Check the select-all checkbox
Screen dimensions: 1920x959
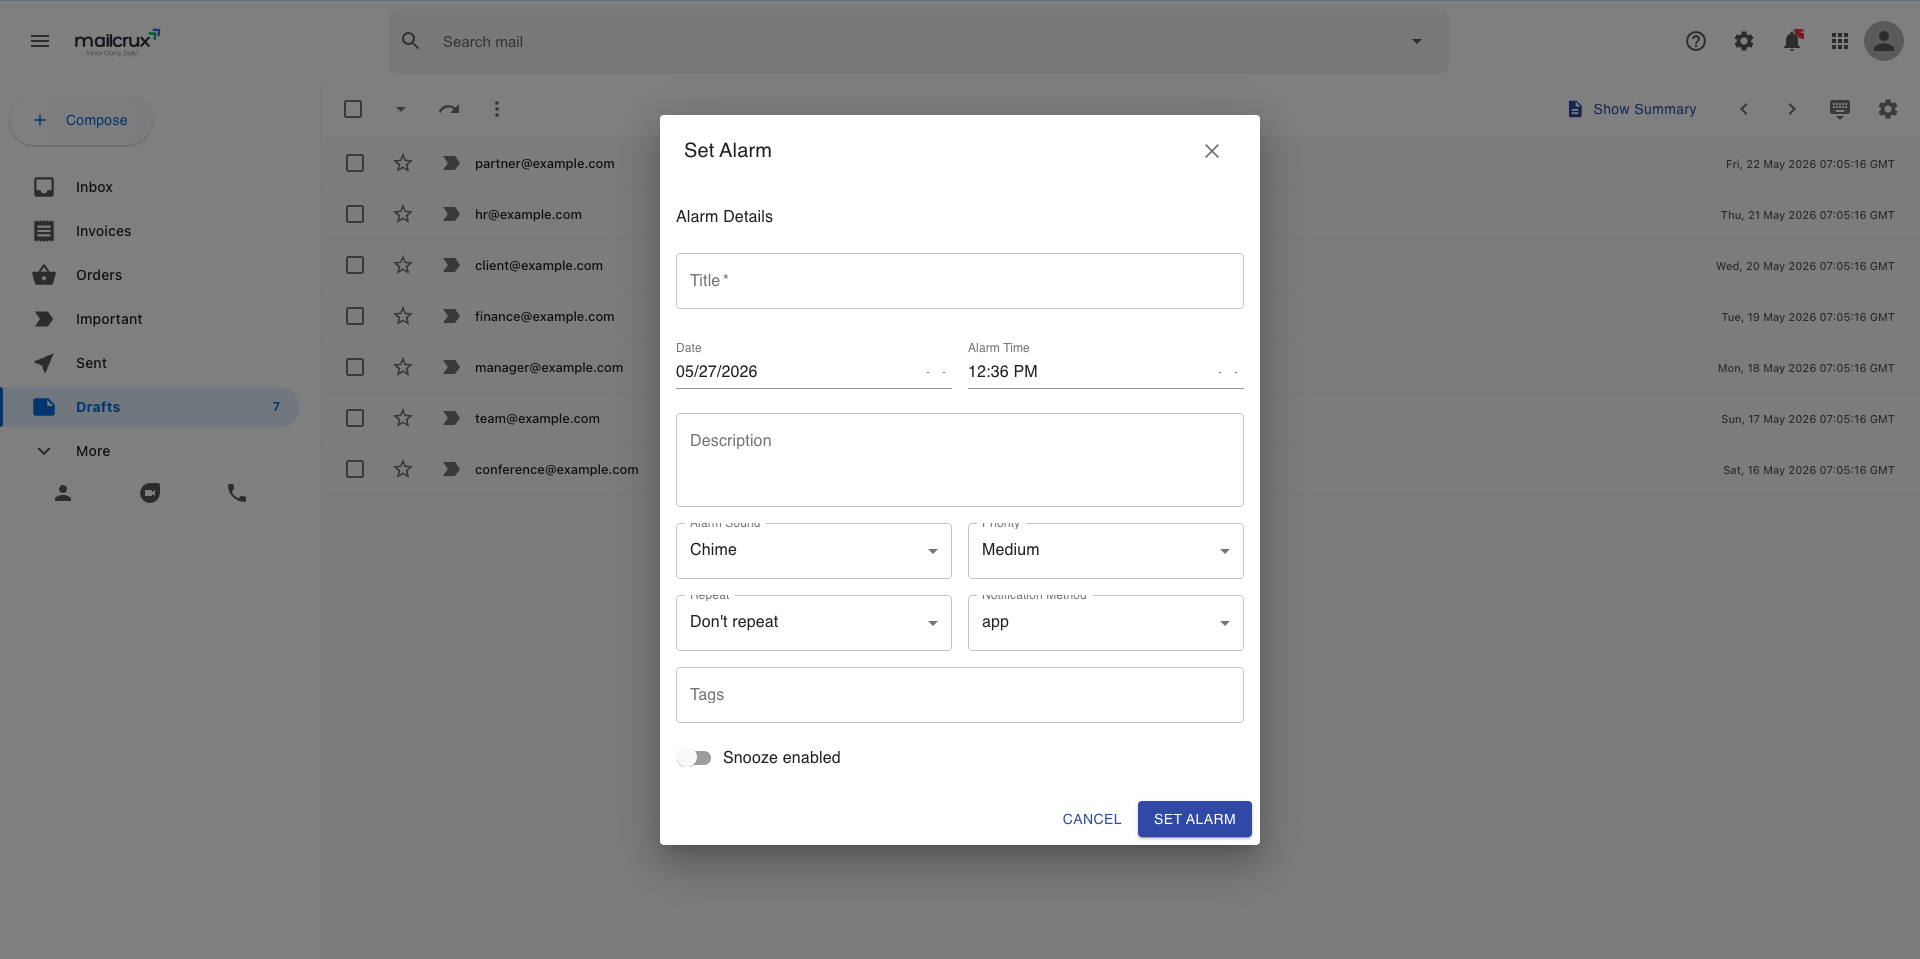[353, 109]
